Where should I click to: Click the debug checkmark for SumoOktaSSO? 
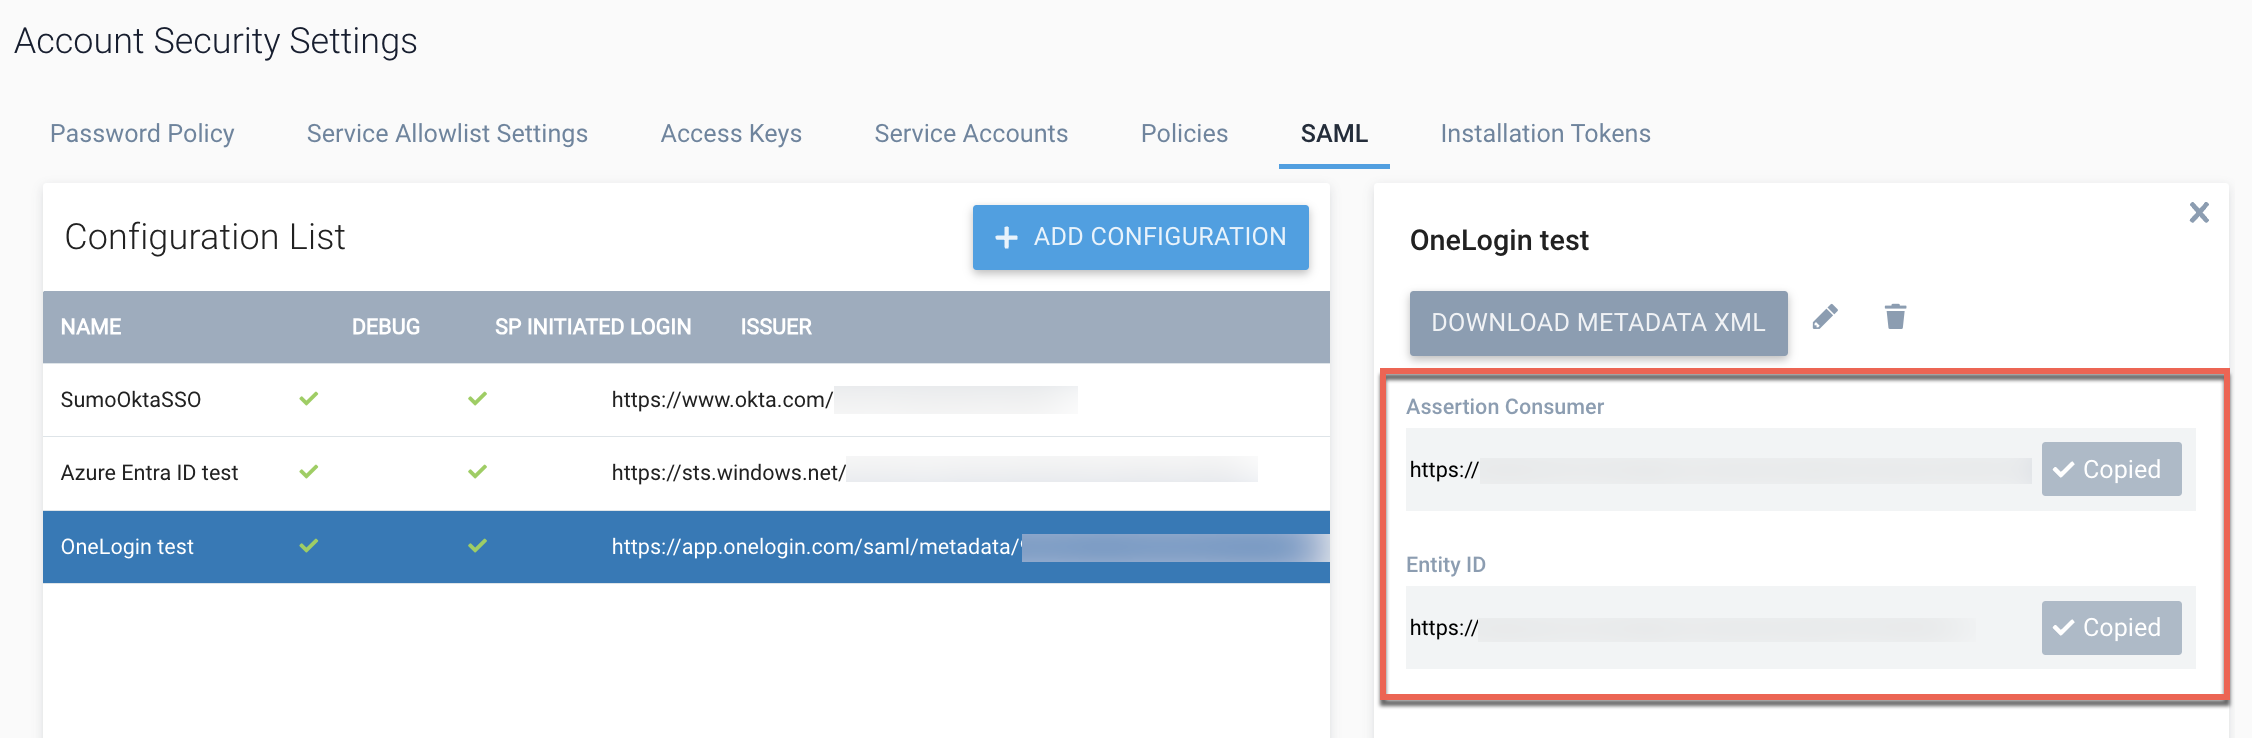point(309,399)
